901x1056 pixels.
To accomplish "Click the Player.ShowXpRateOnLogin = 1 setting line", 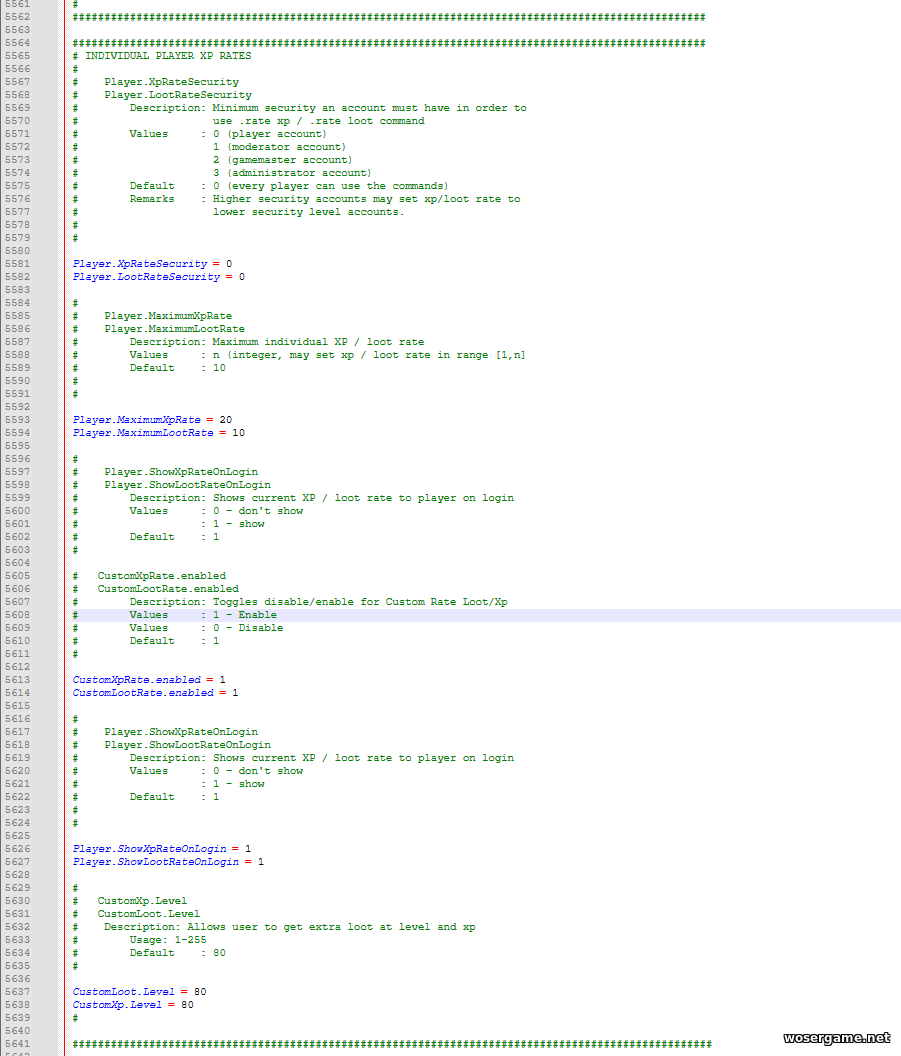I will tap(161, 849).
